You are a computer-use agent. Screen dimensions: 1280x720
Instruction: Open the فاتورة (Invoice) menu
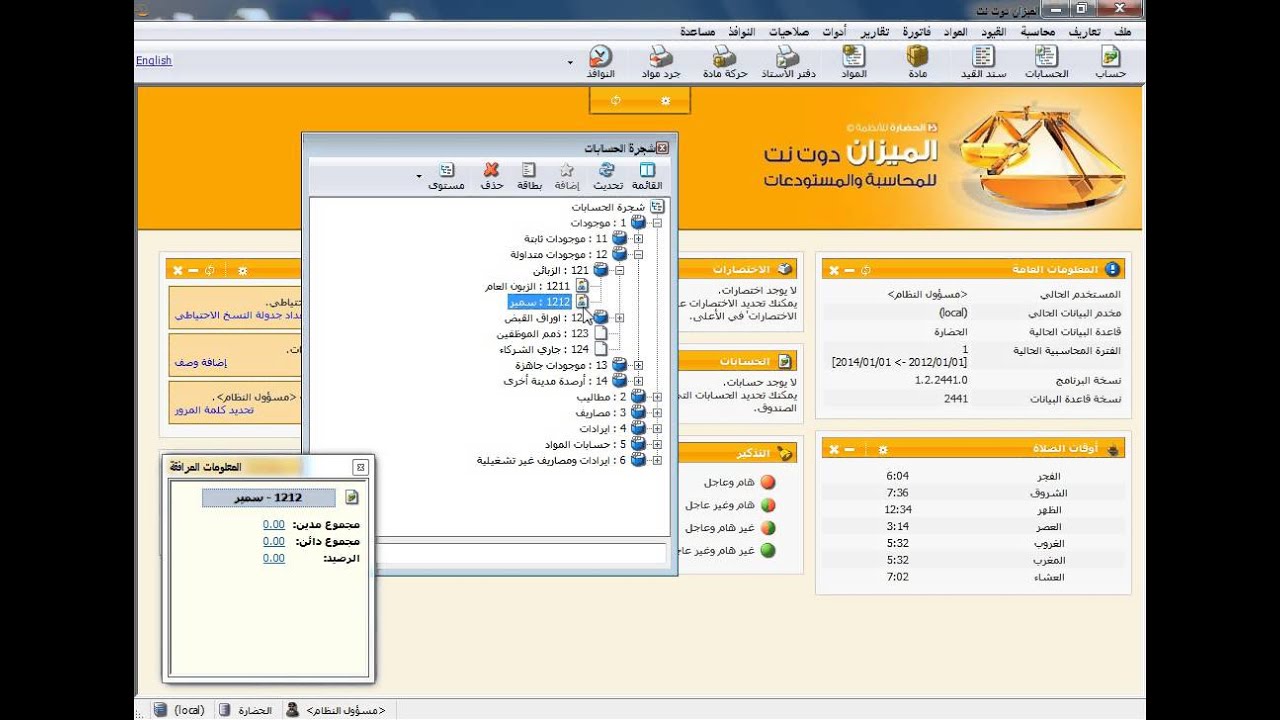(916, 32)
